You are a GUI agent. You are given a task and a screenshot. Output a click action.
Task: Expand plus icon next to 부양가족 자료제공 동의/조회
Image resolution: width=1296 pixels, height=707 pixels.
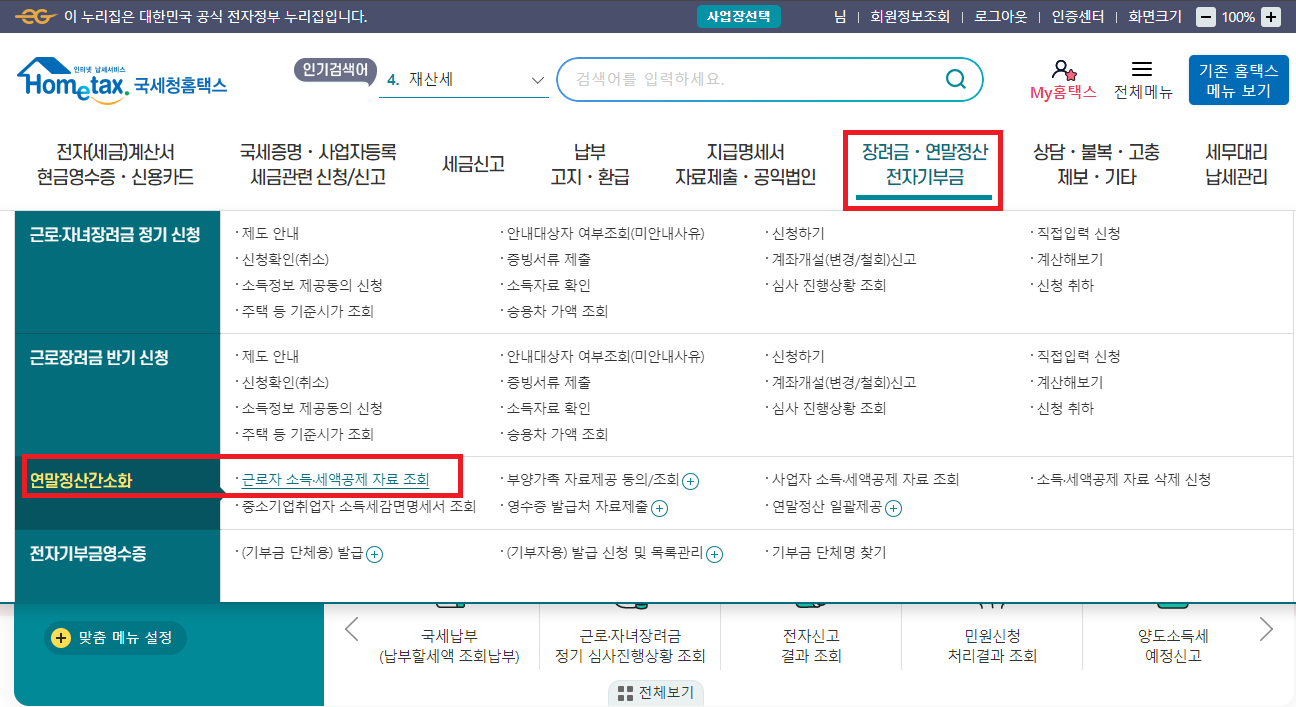point(691,481)
